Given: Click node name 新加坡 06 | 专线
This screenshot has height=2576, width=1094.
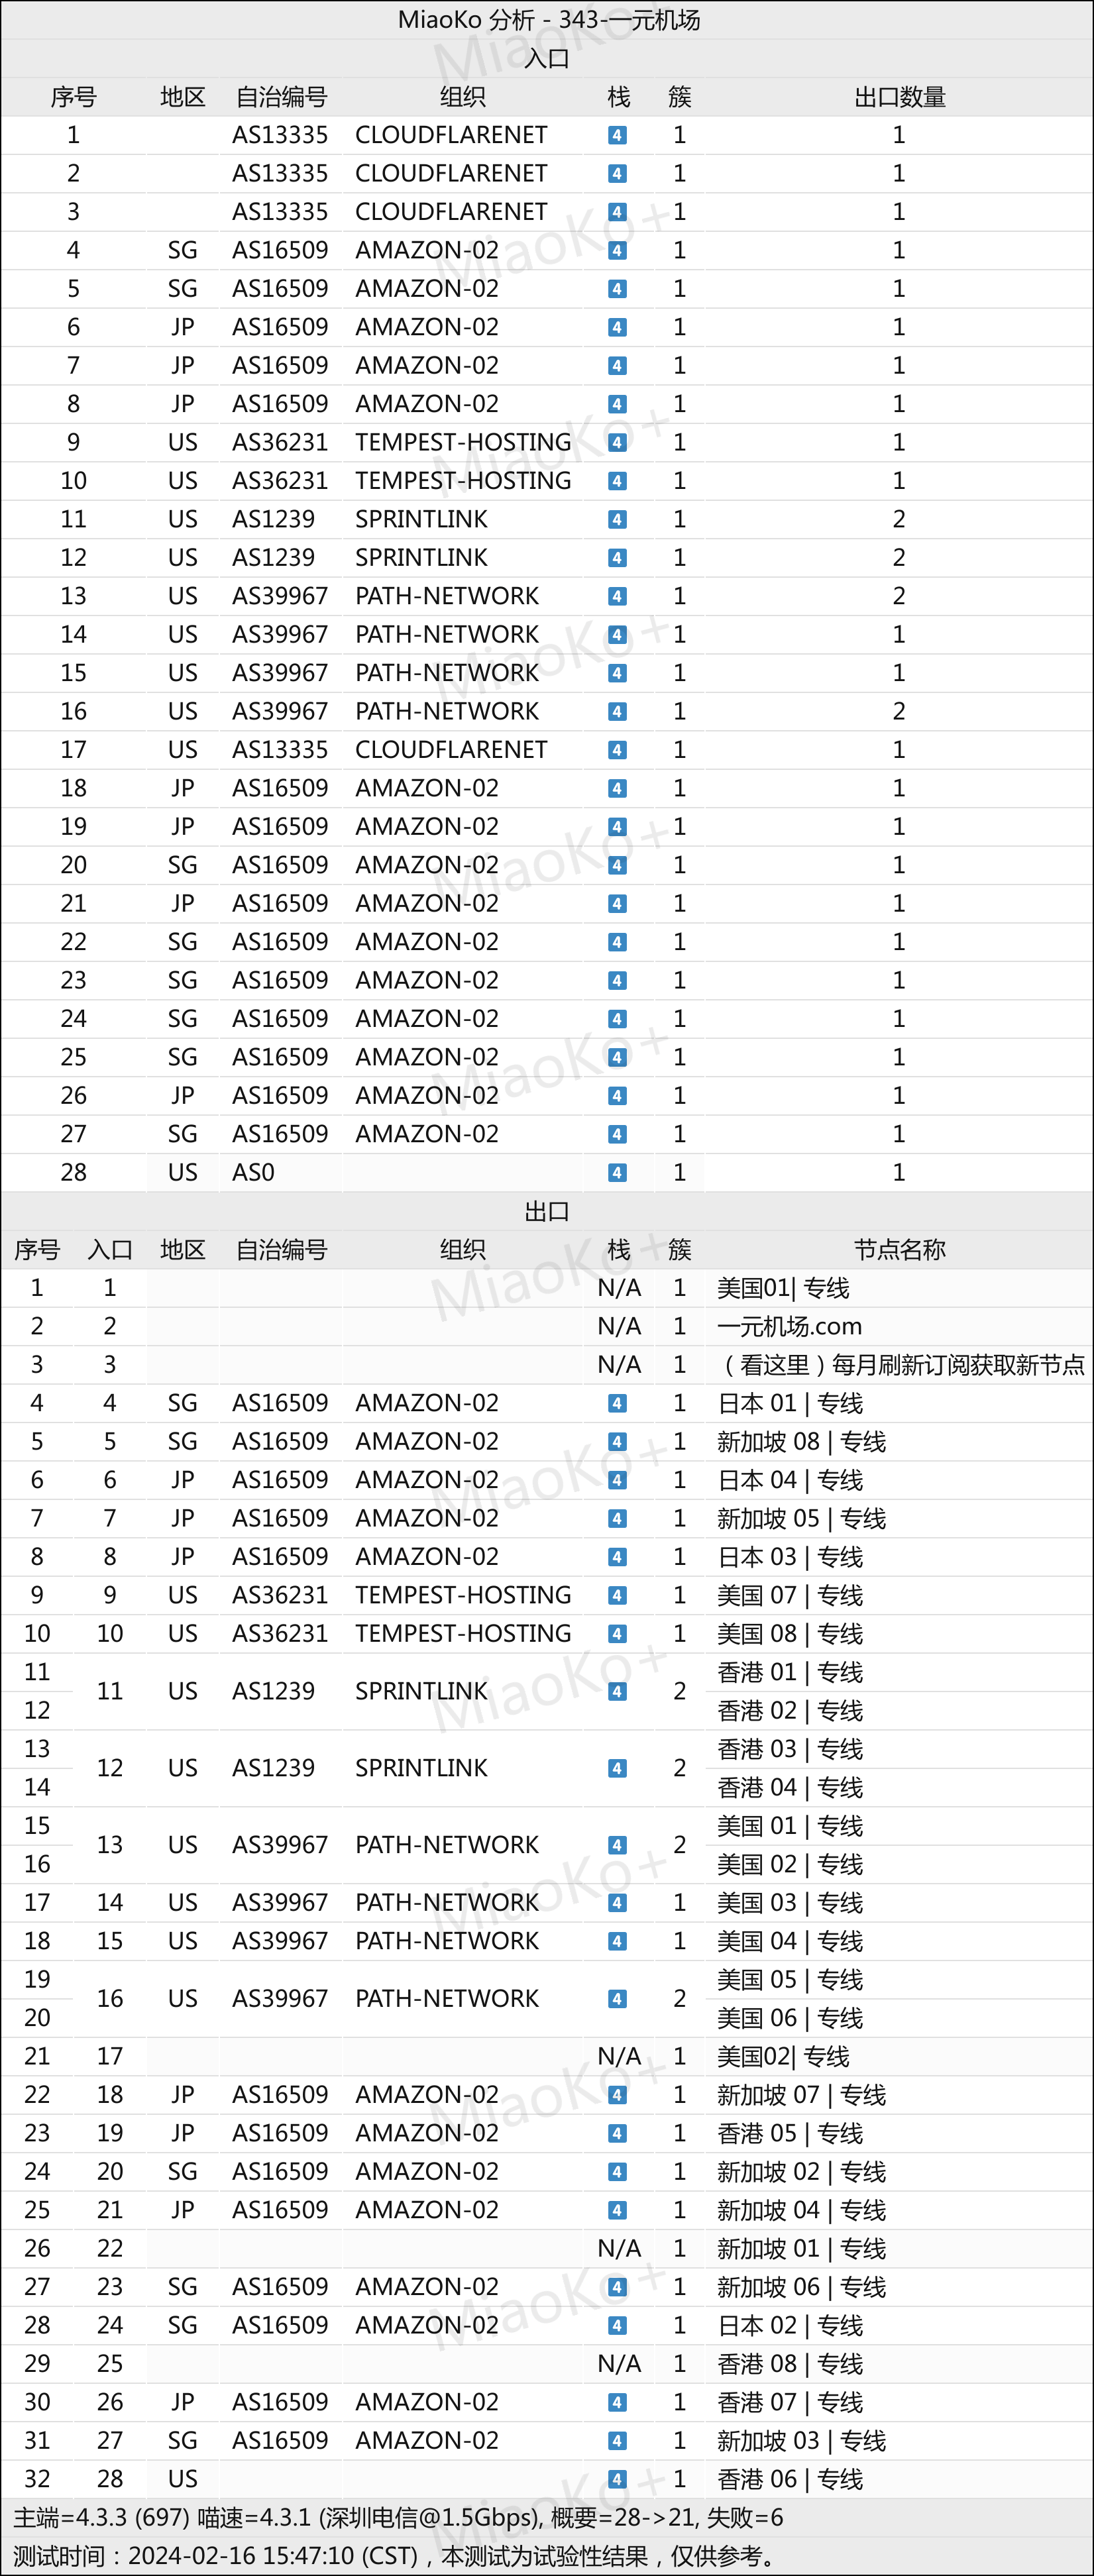Looking at the screenshot, I should [x=801, y=2287].
